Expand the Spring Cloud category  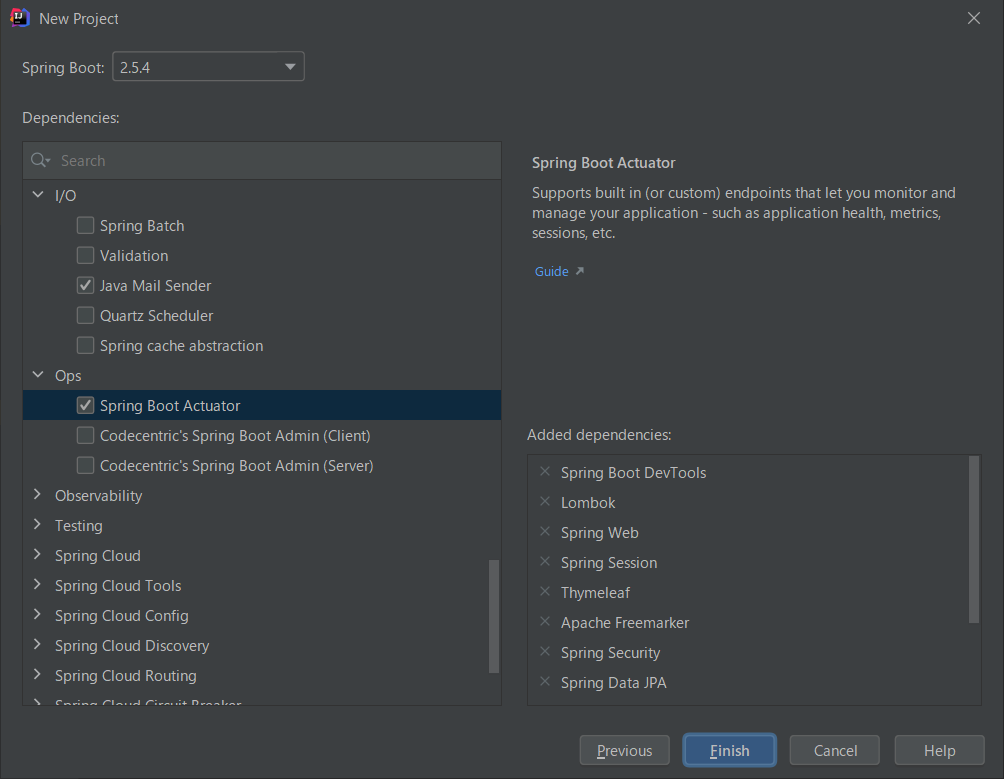click(37, 555)
